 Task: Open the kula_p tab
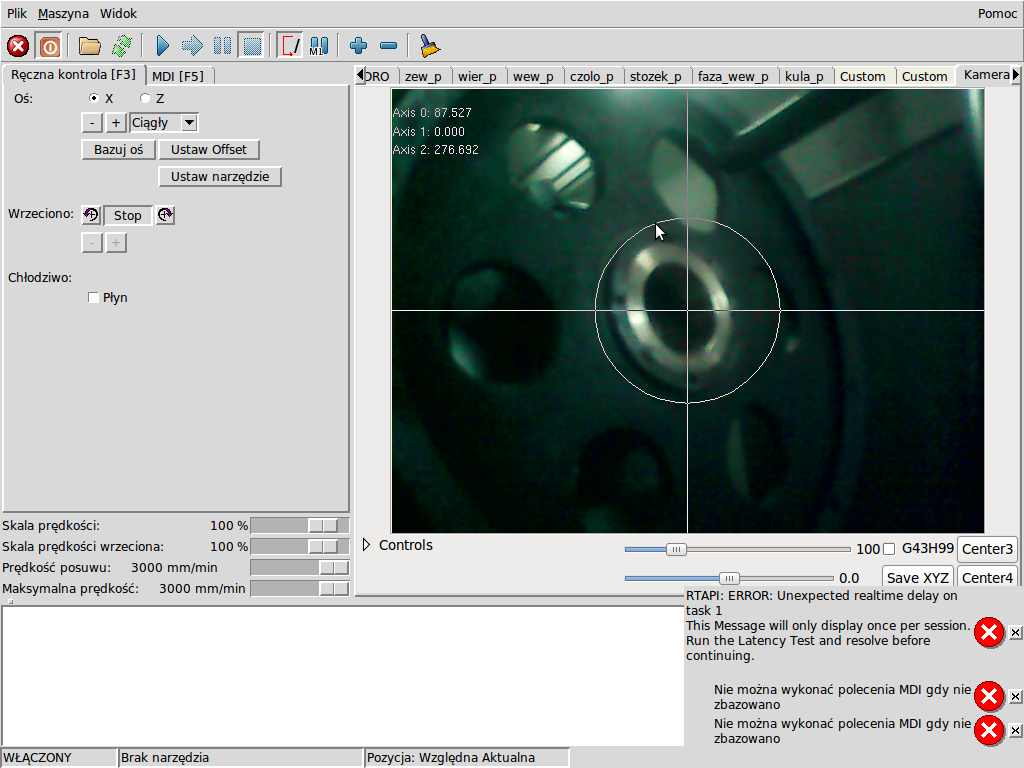[x=804, y=76]
